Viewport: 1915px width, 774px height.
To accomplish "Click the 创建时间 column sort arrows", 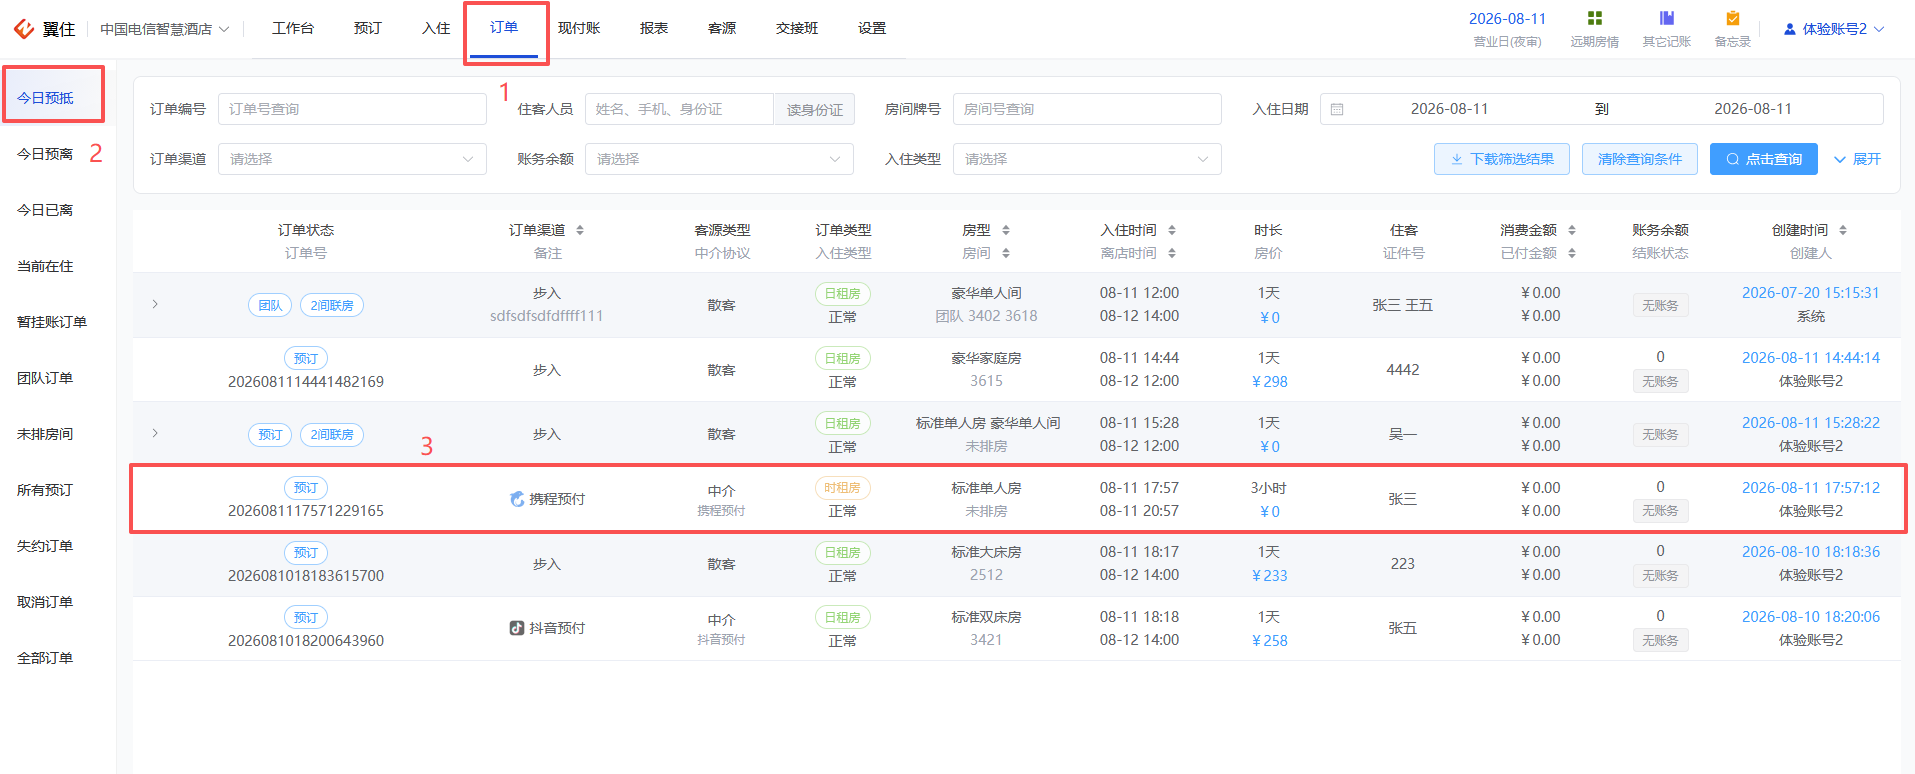I will (x=1843, y=230).
